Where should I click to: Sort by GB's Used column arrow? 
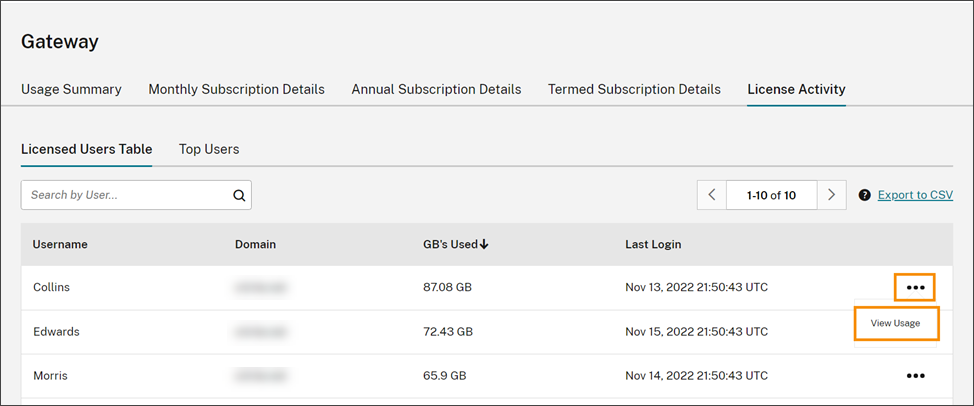pyautogui.click(x=485, y=244)
